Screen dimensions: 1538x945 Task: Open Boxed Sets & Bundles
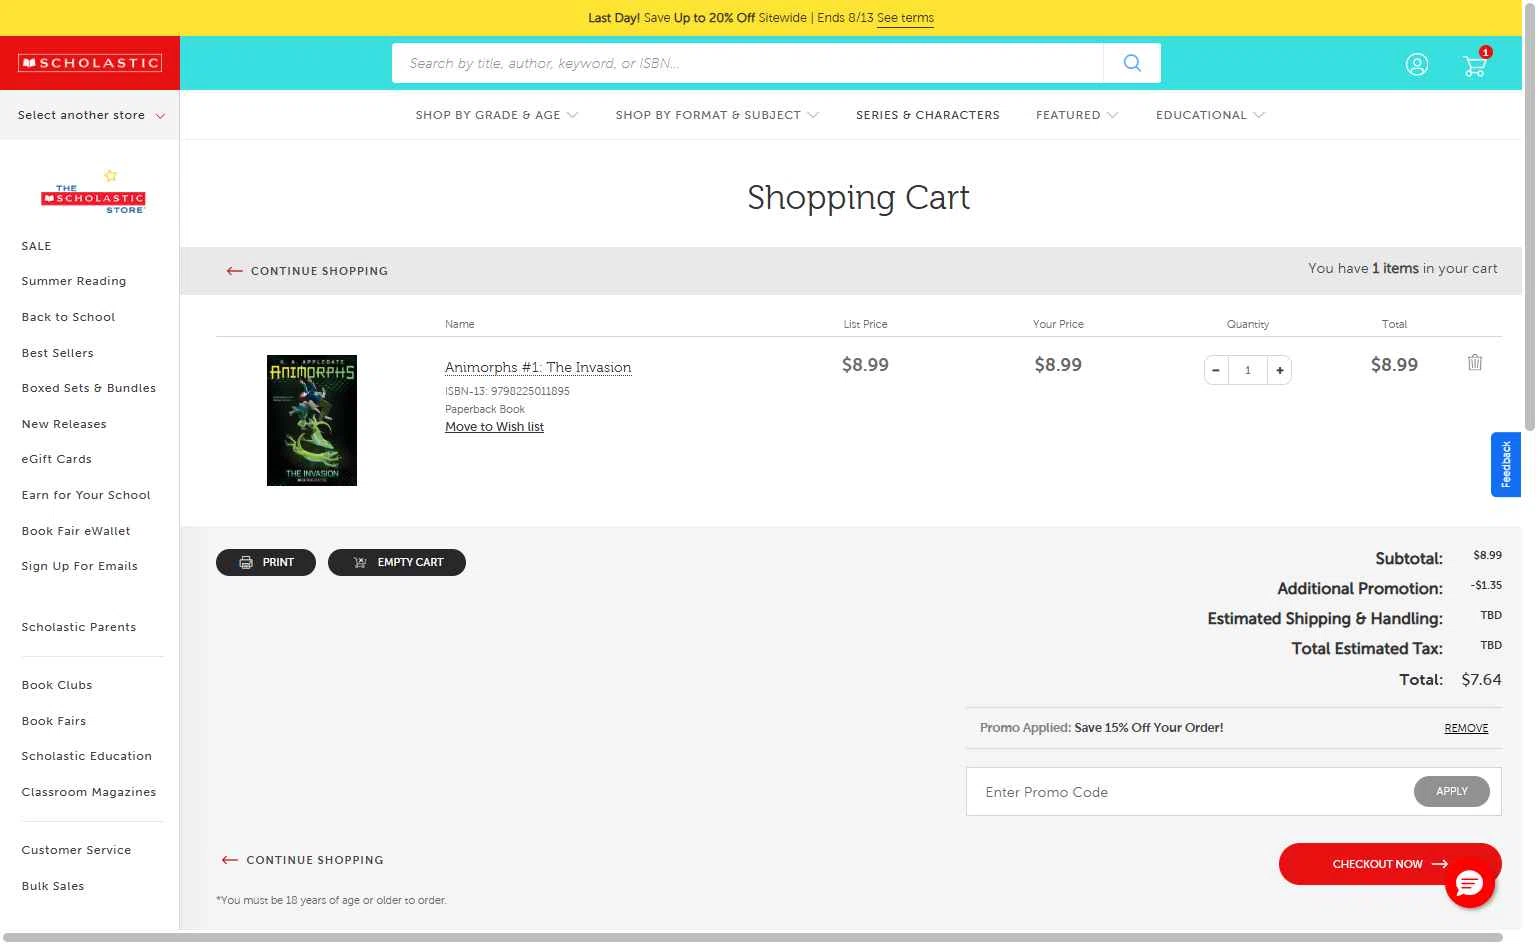89,389
